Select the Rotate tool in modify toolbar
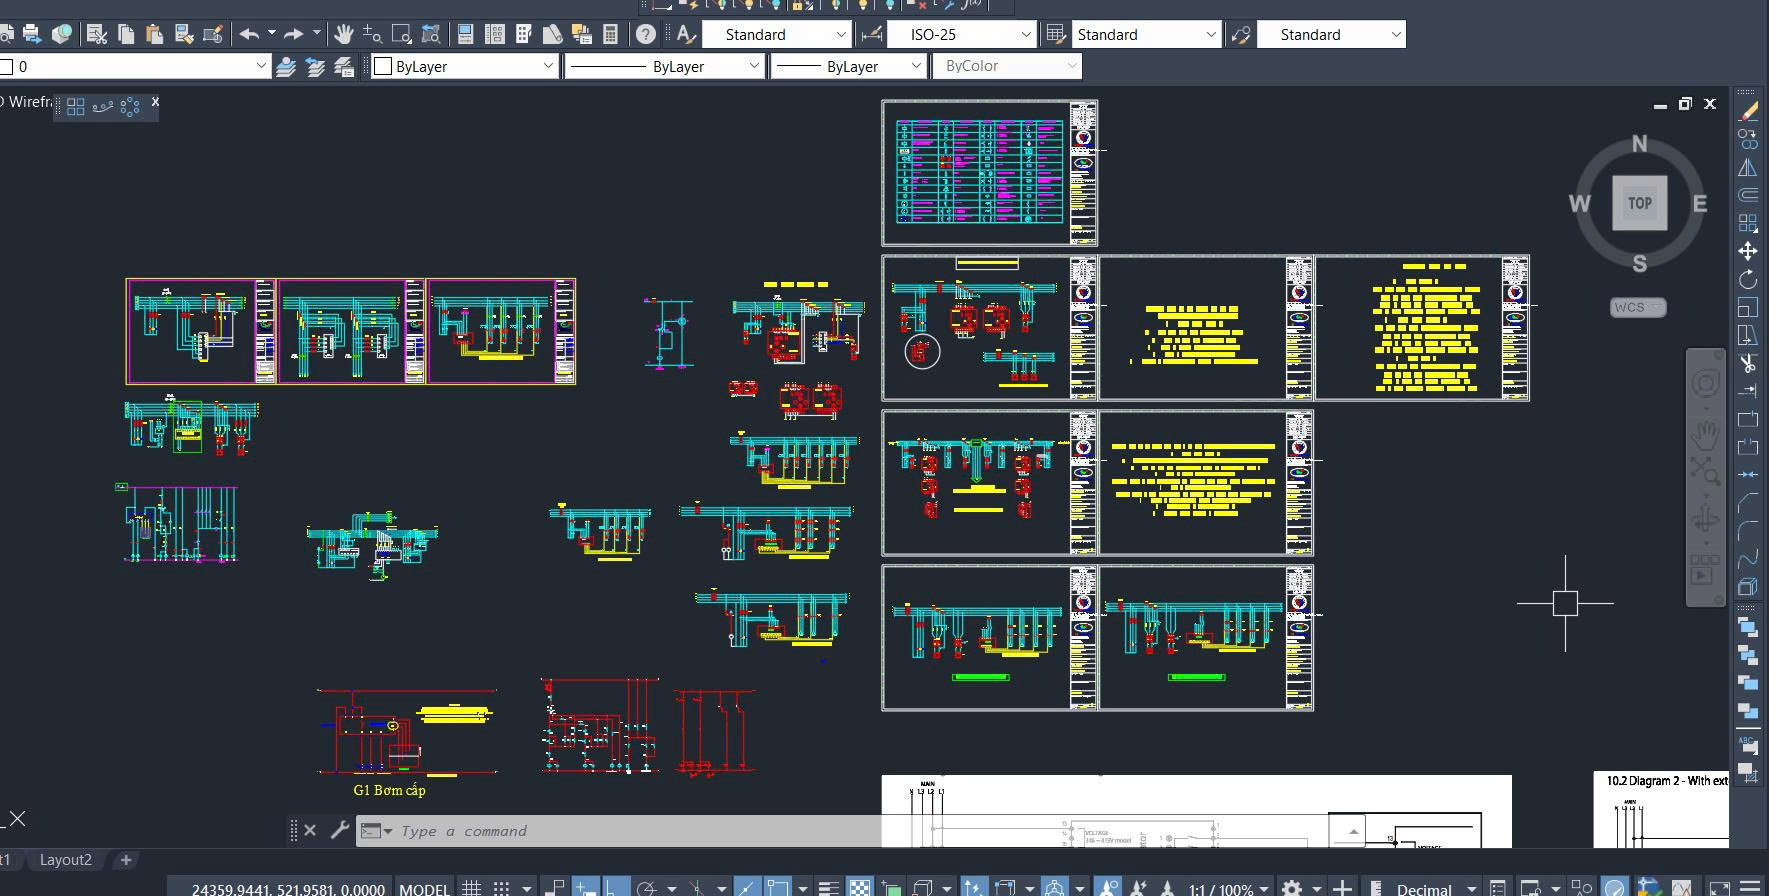The width and height of the screenshot is (1769, 896). [1748, 279]
